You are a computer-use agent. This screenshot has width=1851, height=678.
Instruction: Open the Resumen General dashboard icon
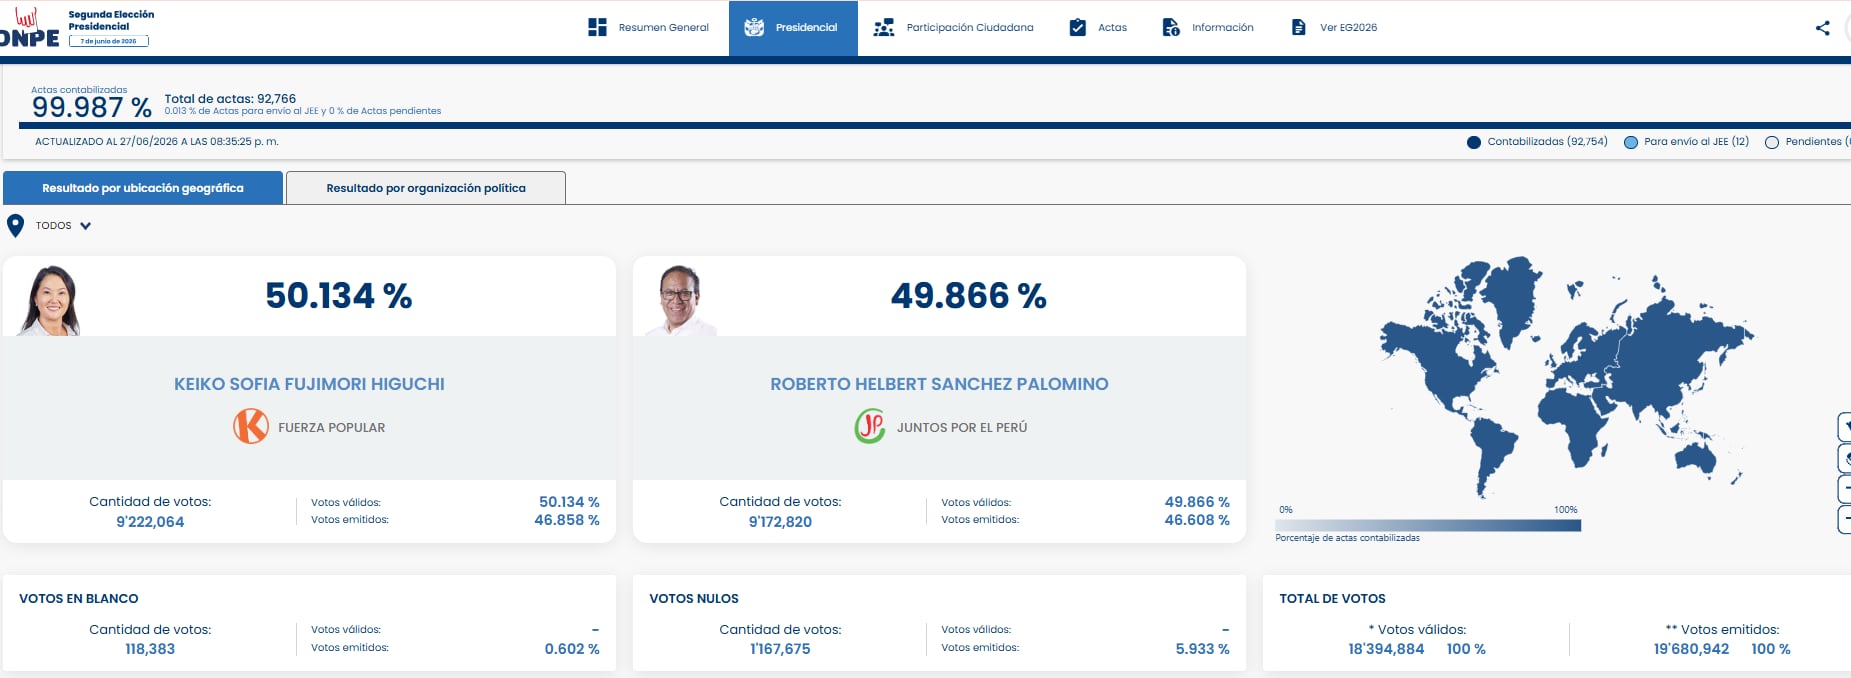click(x=597, y=27)
